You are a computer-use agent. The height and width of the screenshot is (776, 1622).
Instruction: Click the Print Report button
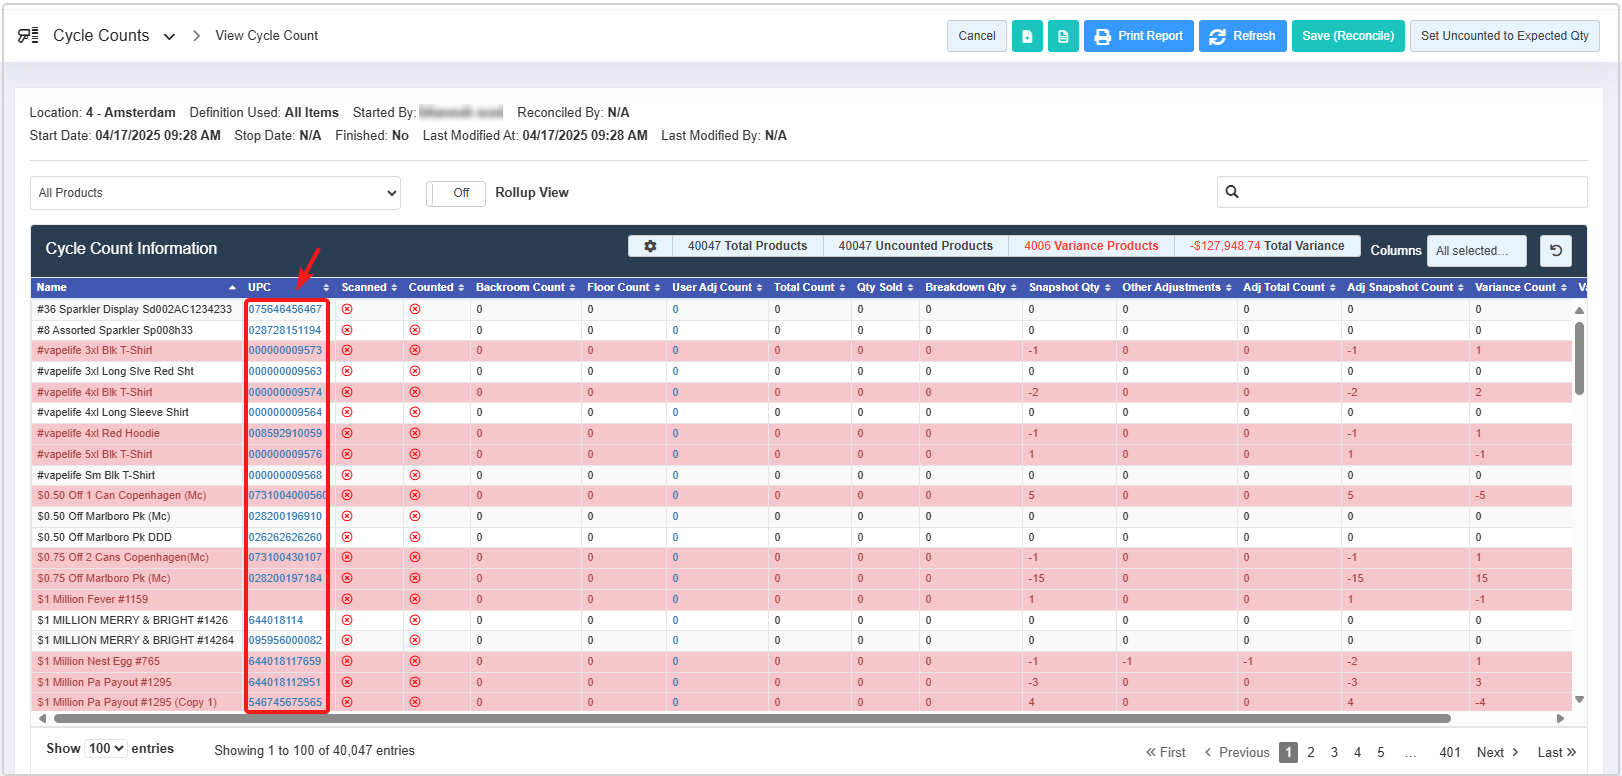pyautogui.click(x=1138, y=36)
